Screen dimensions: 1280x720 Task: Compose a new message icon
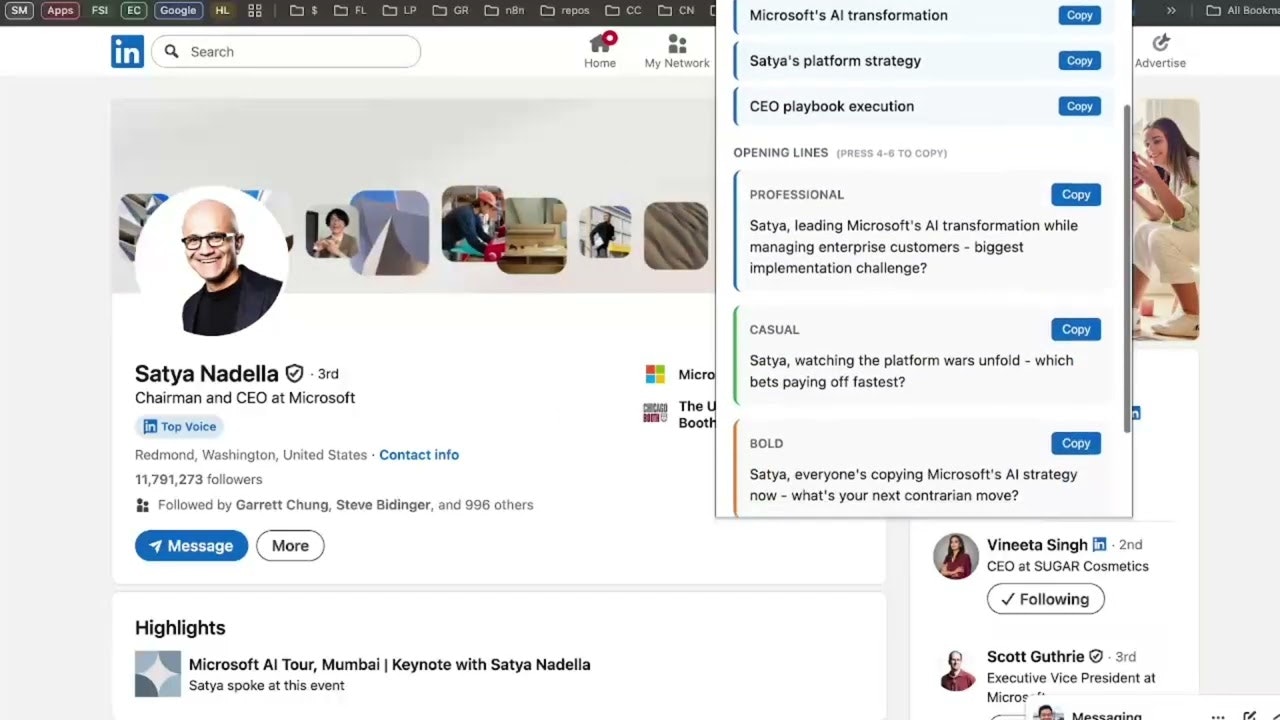tap(1249, 716)
